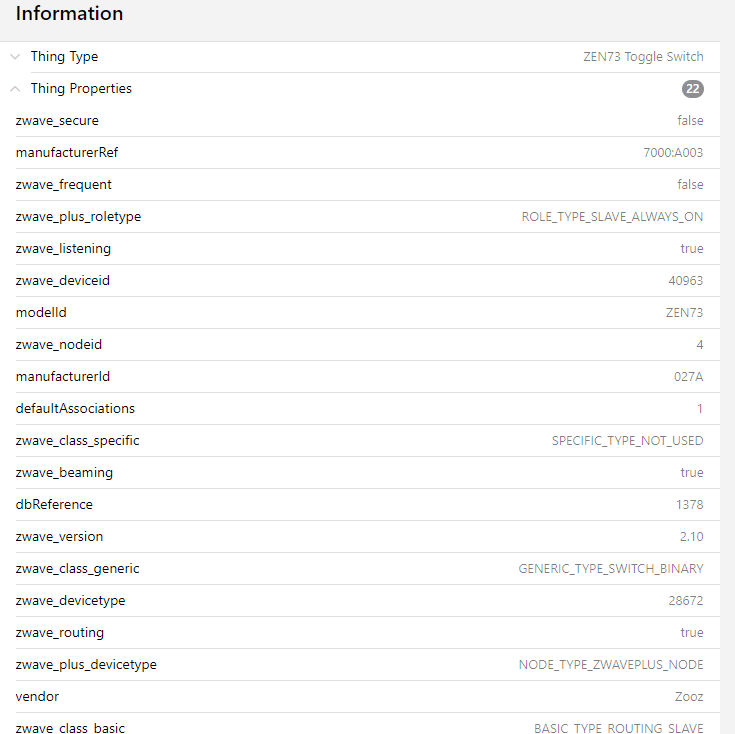
Task: Click the dbReference value 1378
Action: tap(689, 505)
